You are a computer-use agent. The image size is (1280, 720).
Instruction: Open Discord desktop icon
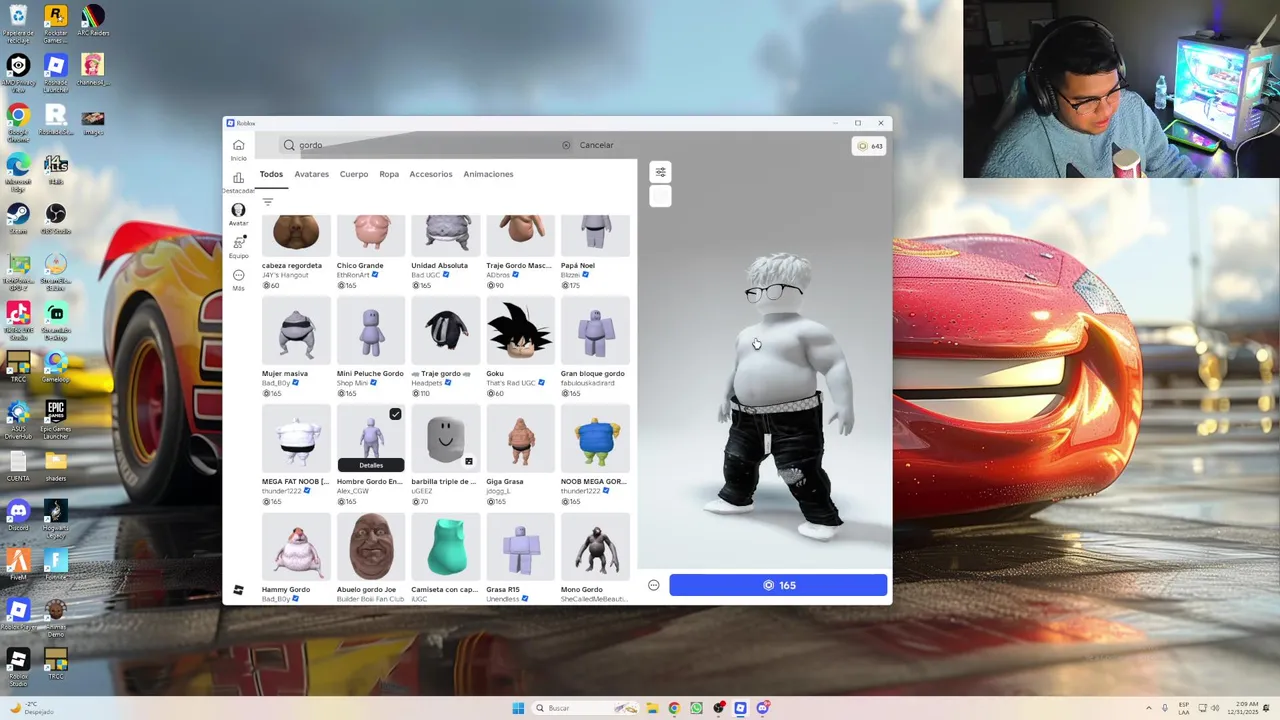(18, 516)
